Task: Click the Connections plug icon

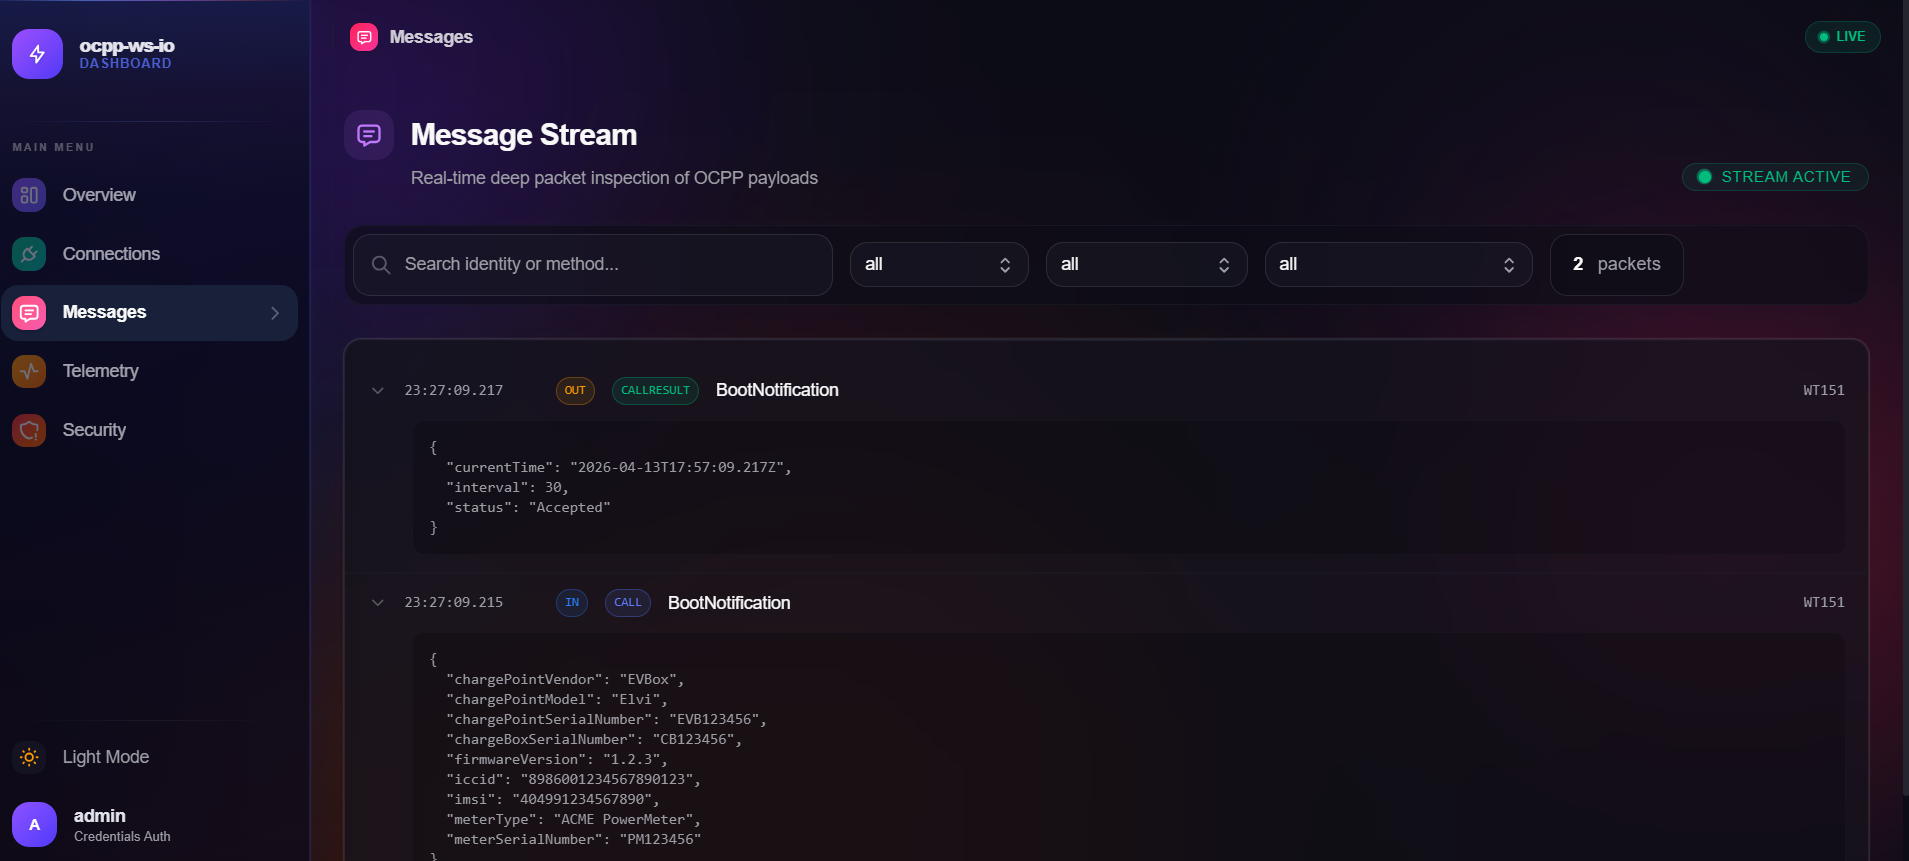Action: pyautogui.click(x=29, y=254)
